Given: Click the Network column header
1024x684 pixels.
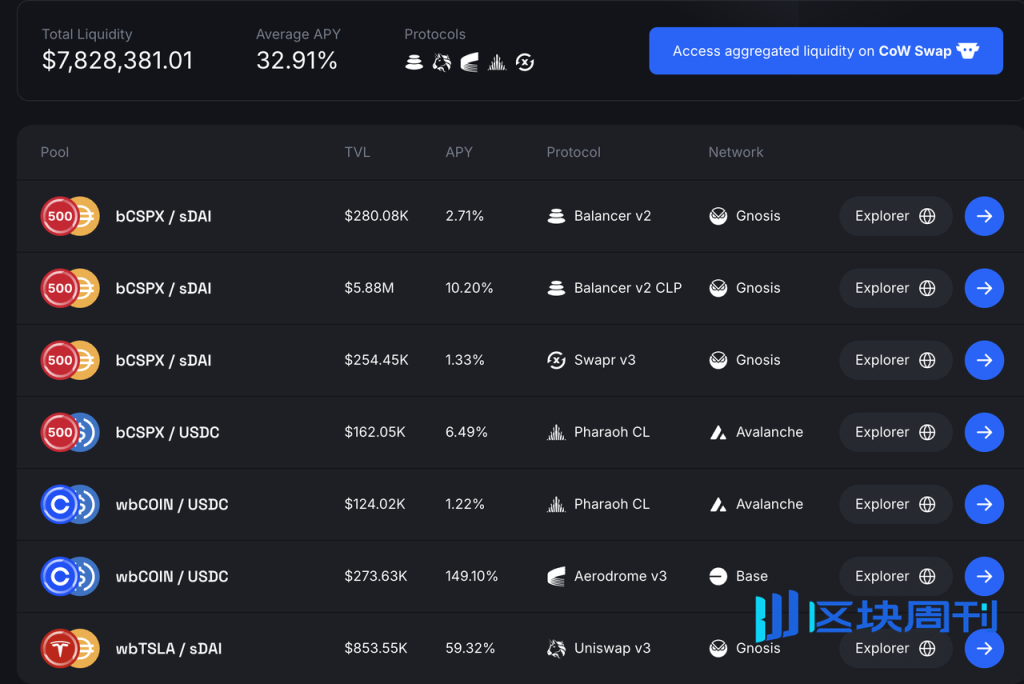Looking at the screenshot, I should (x=736, y=152).
